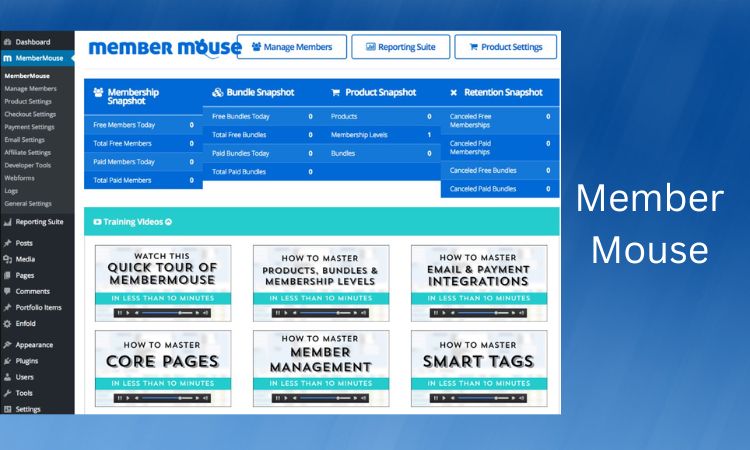Play the Quick Tour of MemberMouse video
The width and height of the screenshot is (750, 450).
pyautogui.click(x=163, y=283)
